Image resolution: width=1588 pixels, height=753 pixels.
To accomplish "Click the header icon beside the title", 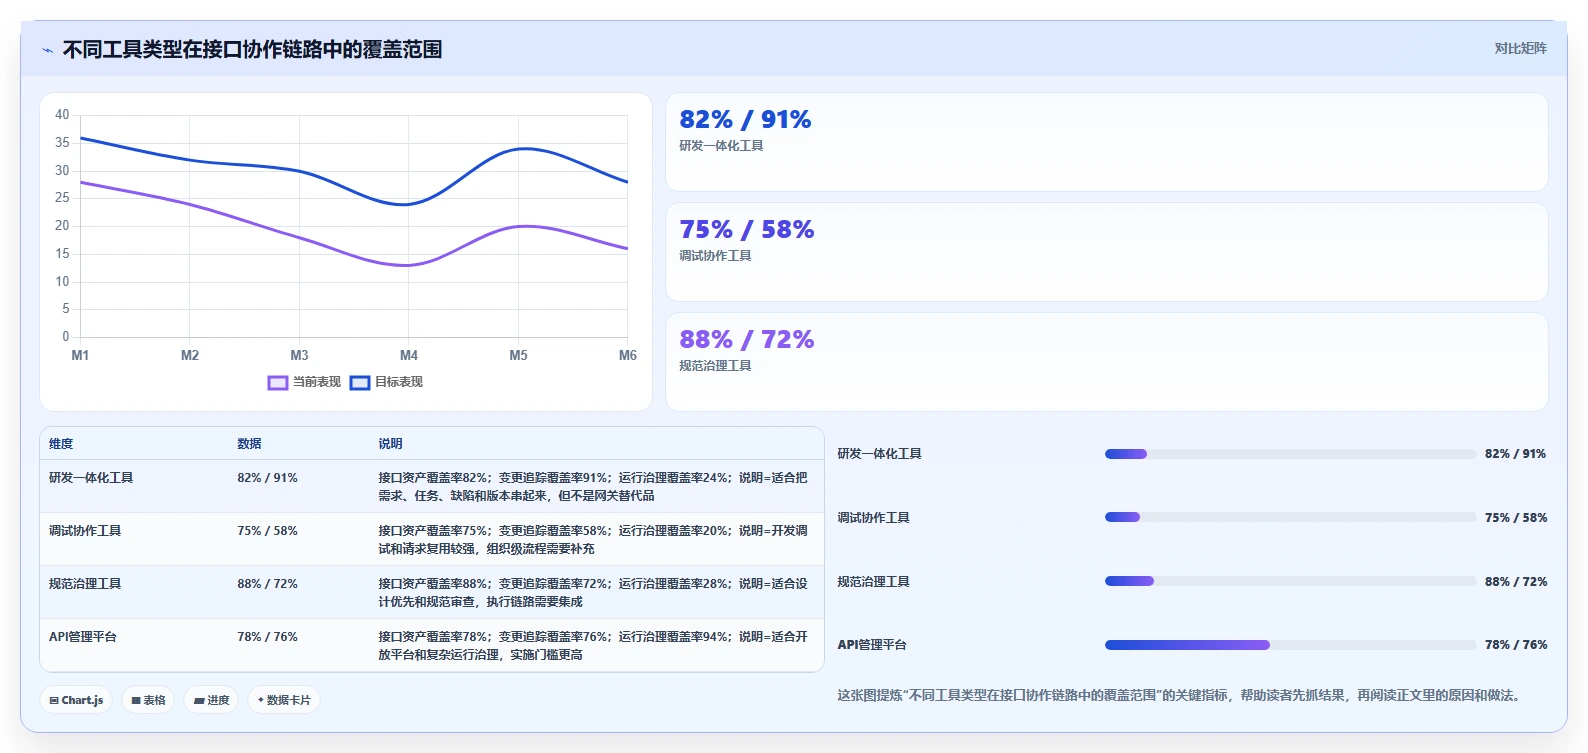I will [47, 50].
